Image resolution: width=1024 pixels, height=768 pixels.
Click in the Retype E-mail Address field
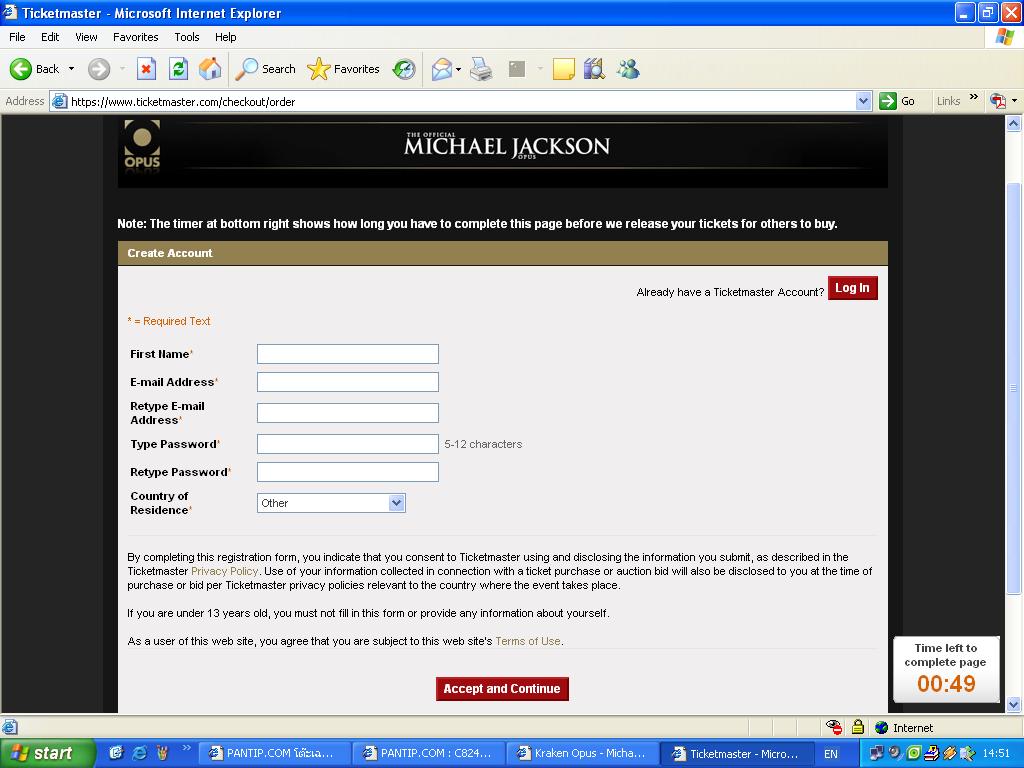[x=347, y=413]
